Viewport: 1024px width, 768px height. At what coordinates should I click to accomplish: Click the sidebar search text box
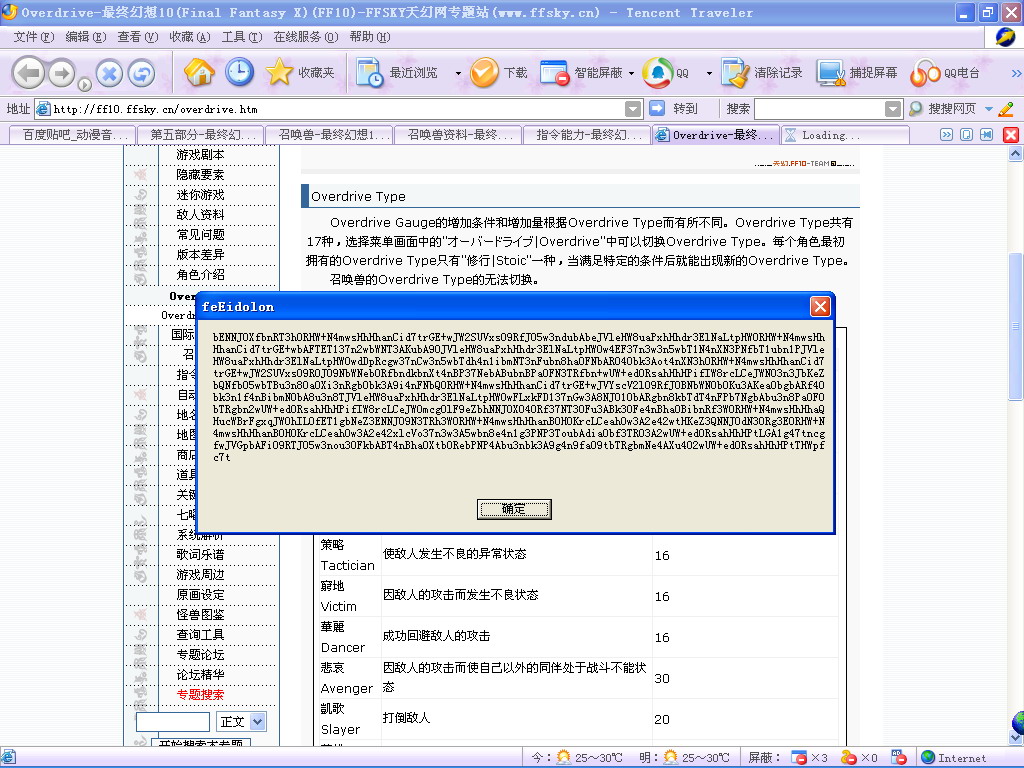point(172,722)
